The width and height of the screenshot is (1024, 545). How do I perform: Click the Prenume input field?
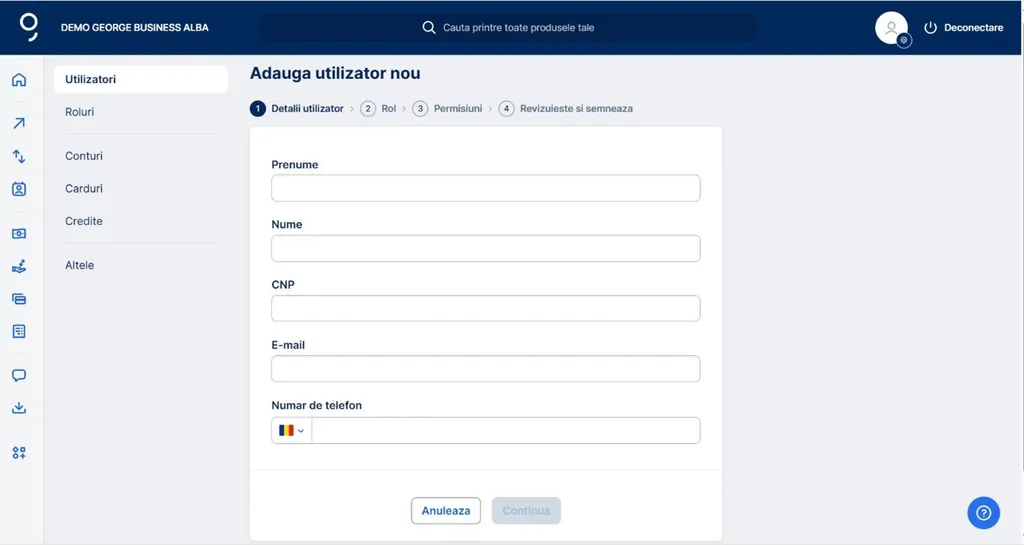pos(485,188)
